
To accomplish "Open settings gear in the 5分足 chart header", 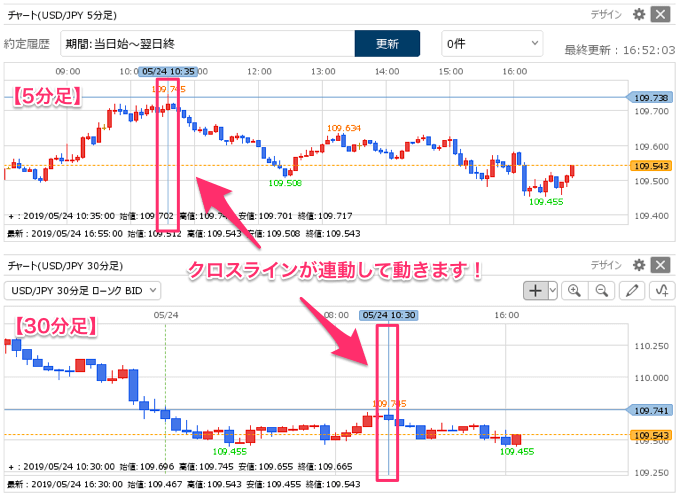I will pos(638,15).
